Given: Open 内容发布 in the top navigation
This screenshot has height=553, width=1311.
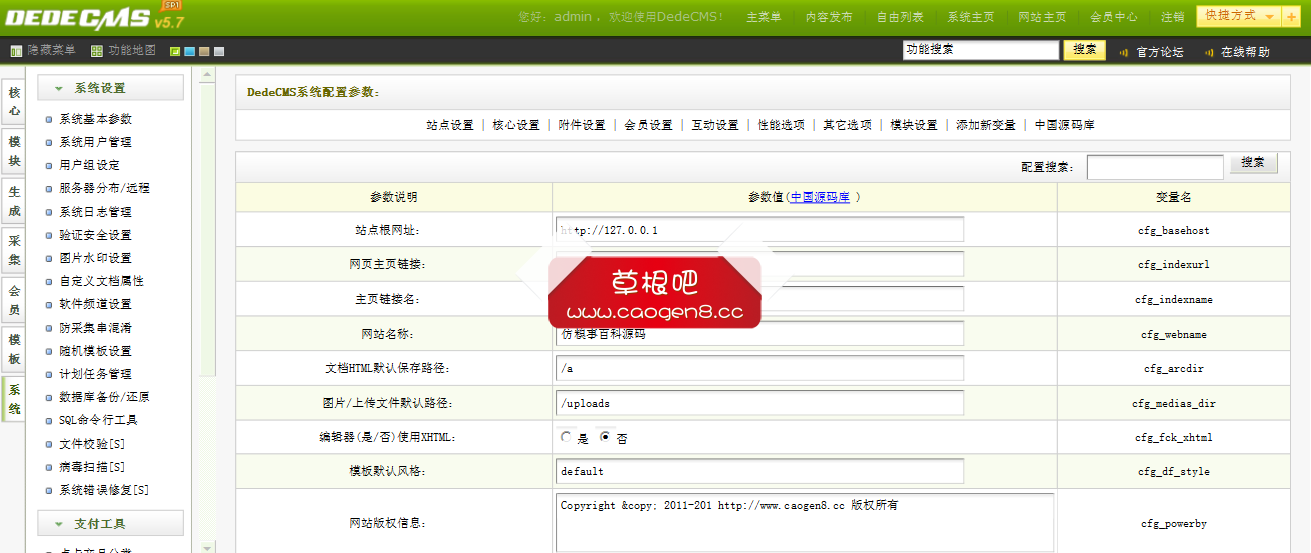Looking at the screenshot, I should 829,17.
